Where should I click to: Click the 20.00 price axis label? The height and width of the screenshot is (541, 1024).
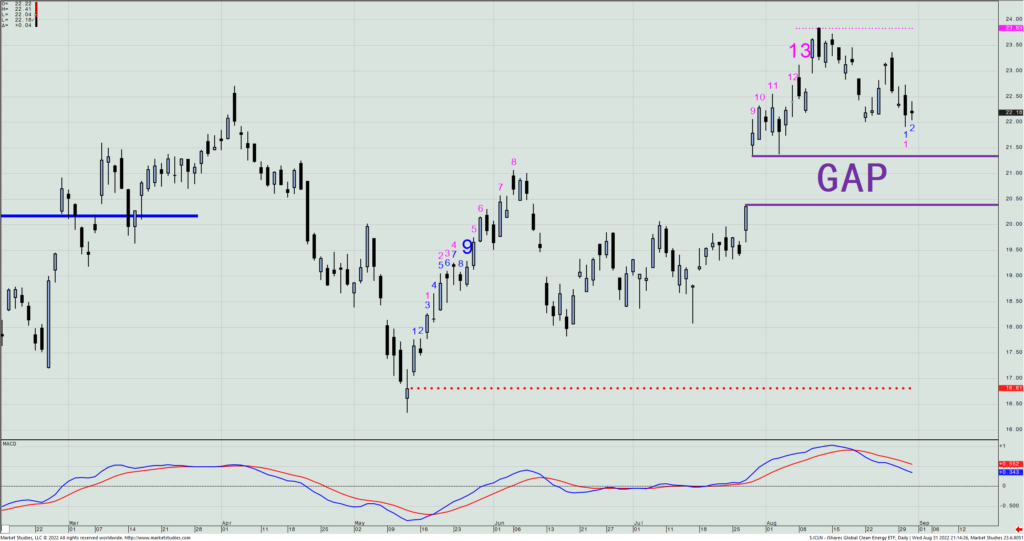tap(1014, 224)
